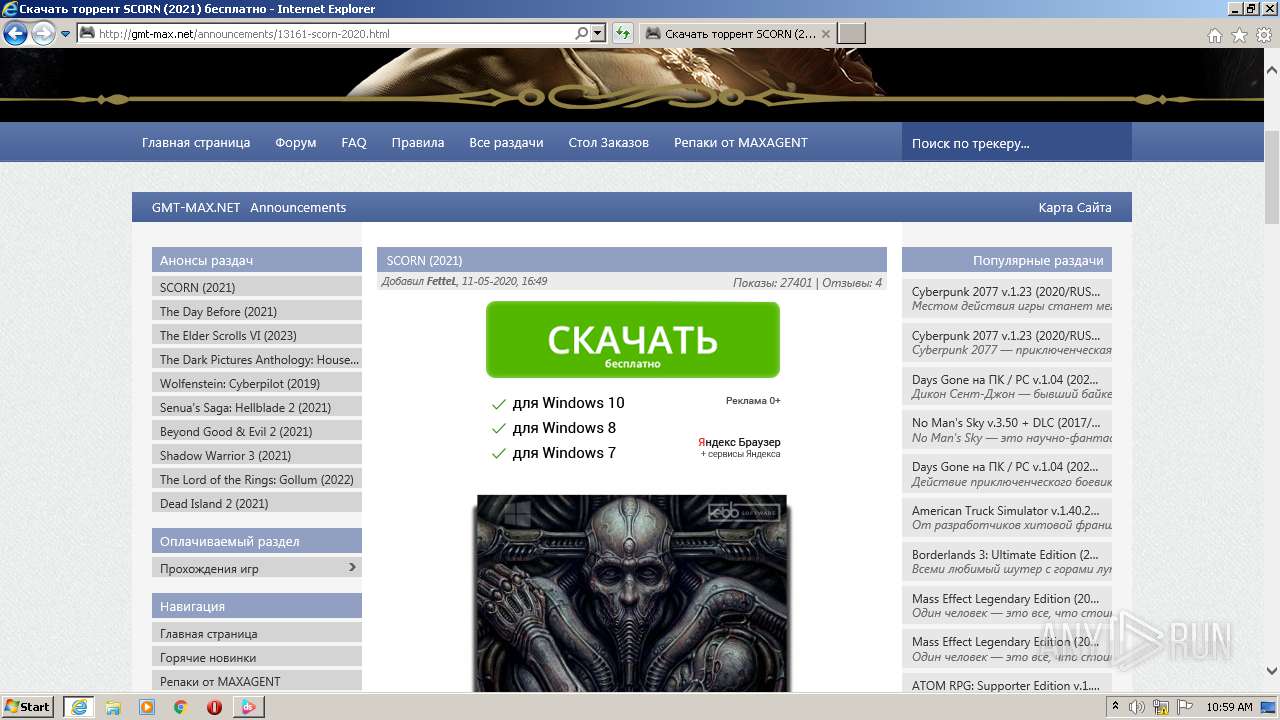Show hidden system tray icons arrow
Screen dimensions: 1280x720
coord(1116,706)
